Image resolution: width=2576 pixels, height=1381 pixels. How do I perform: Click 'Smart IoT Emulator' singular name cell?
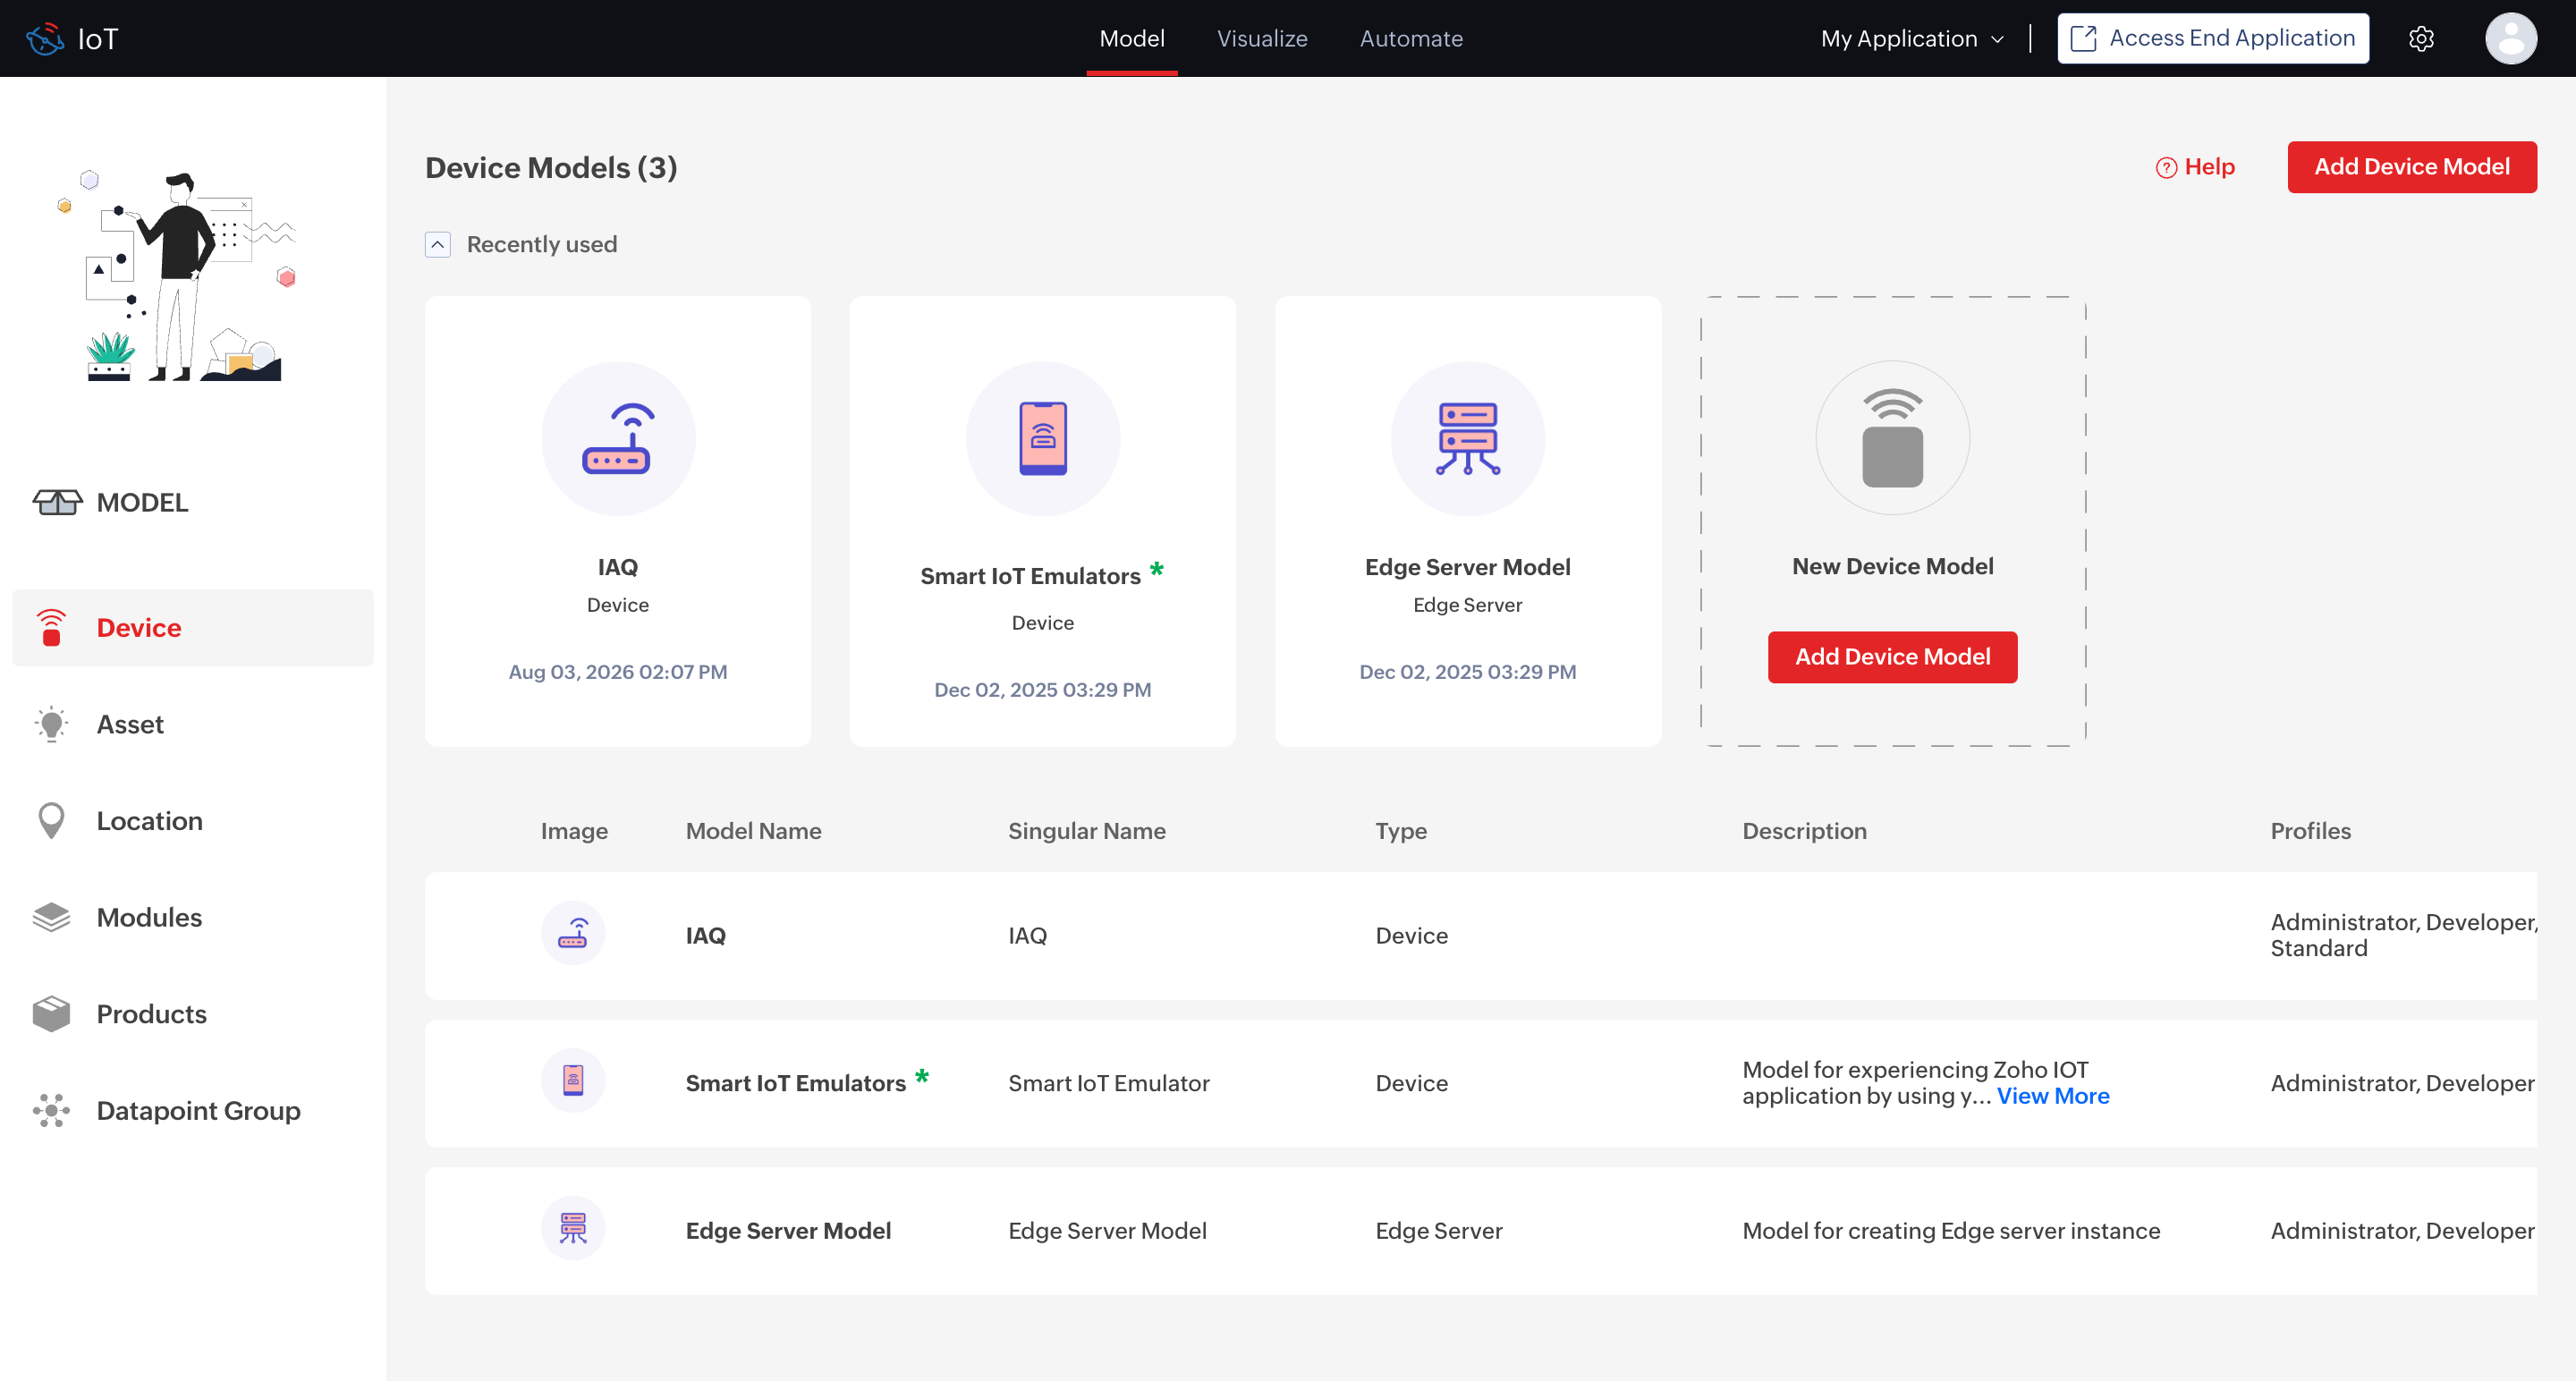[x=1108, y=1083]
